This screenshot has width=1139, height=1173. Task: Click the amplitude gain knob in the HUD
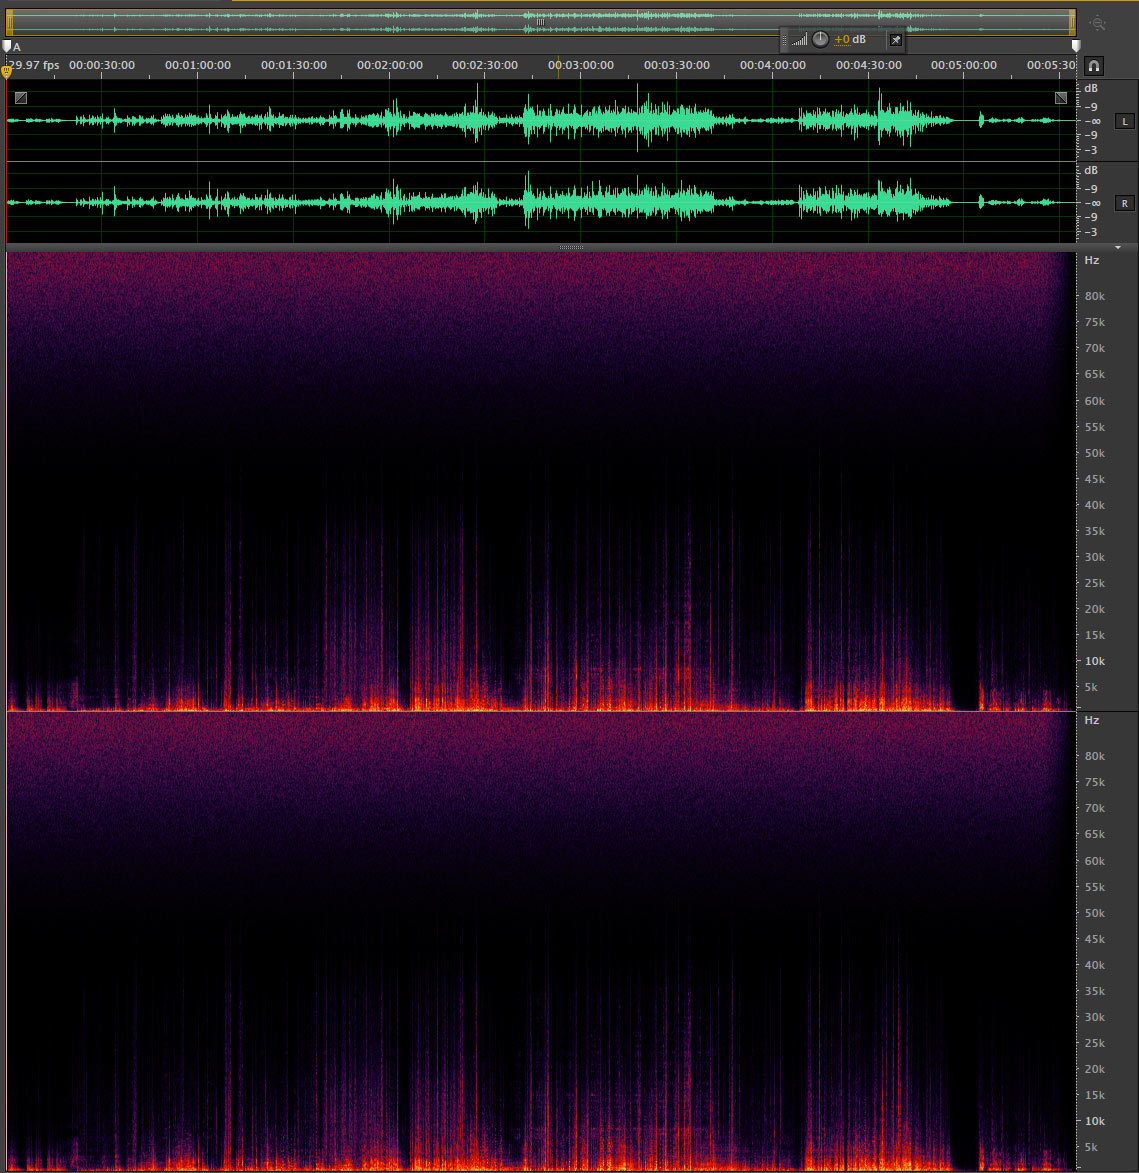click(820, 40)
